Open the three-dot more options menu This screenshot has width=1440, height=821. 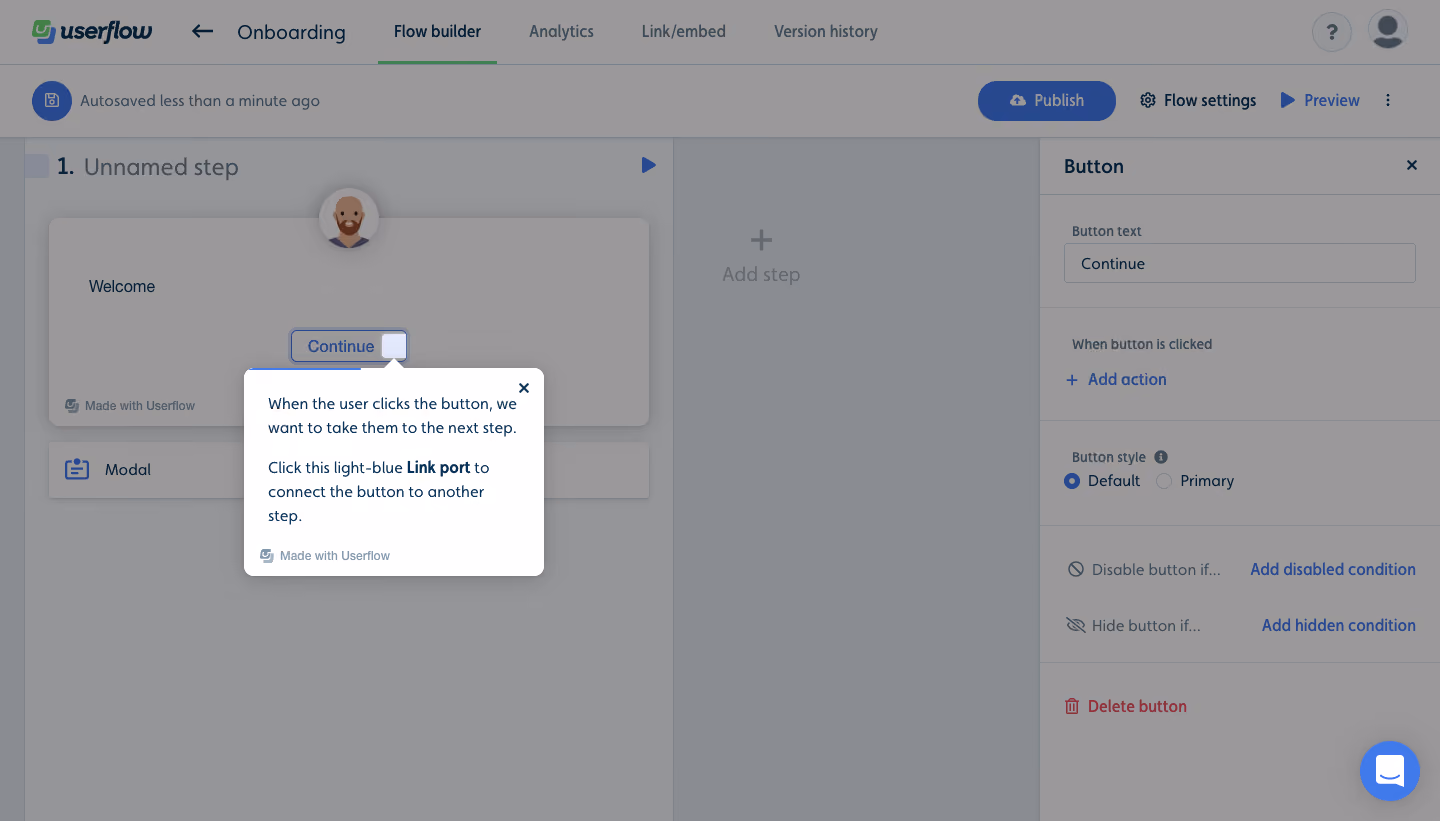pos(1388,100)
